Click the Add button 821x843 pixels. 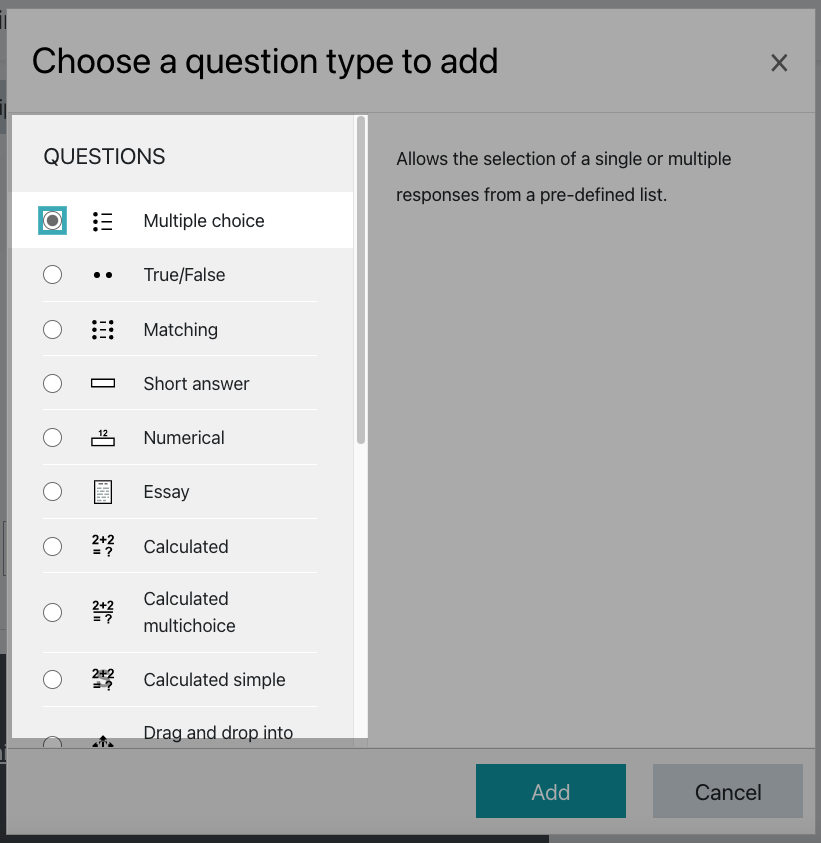click(551, 791)
